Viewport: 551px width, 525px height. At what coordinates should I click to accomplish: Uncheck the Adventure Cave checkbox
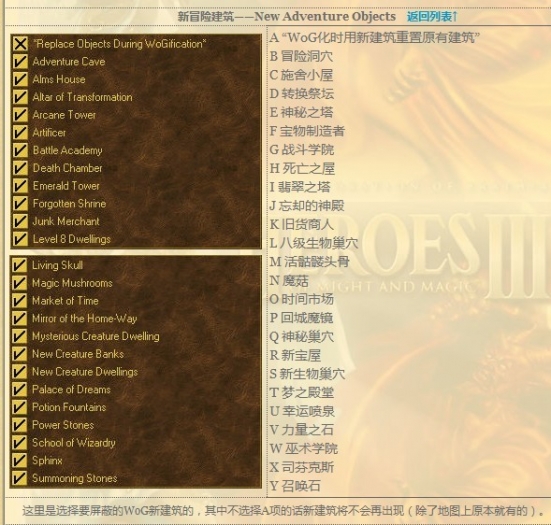(x=20, y=61)
